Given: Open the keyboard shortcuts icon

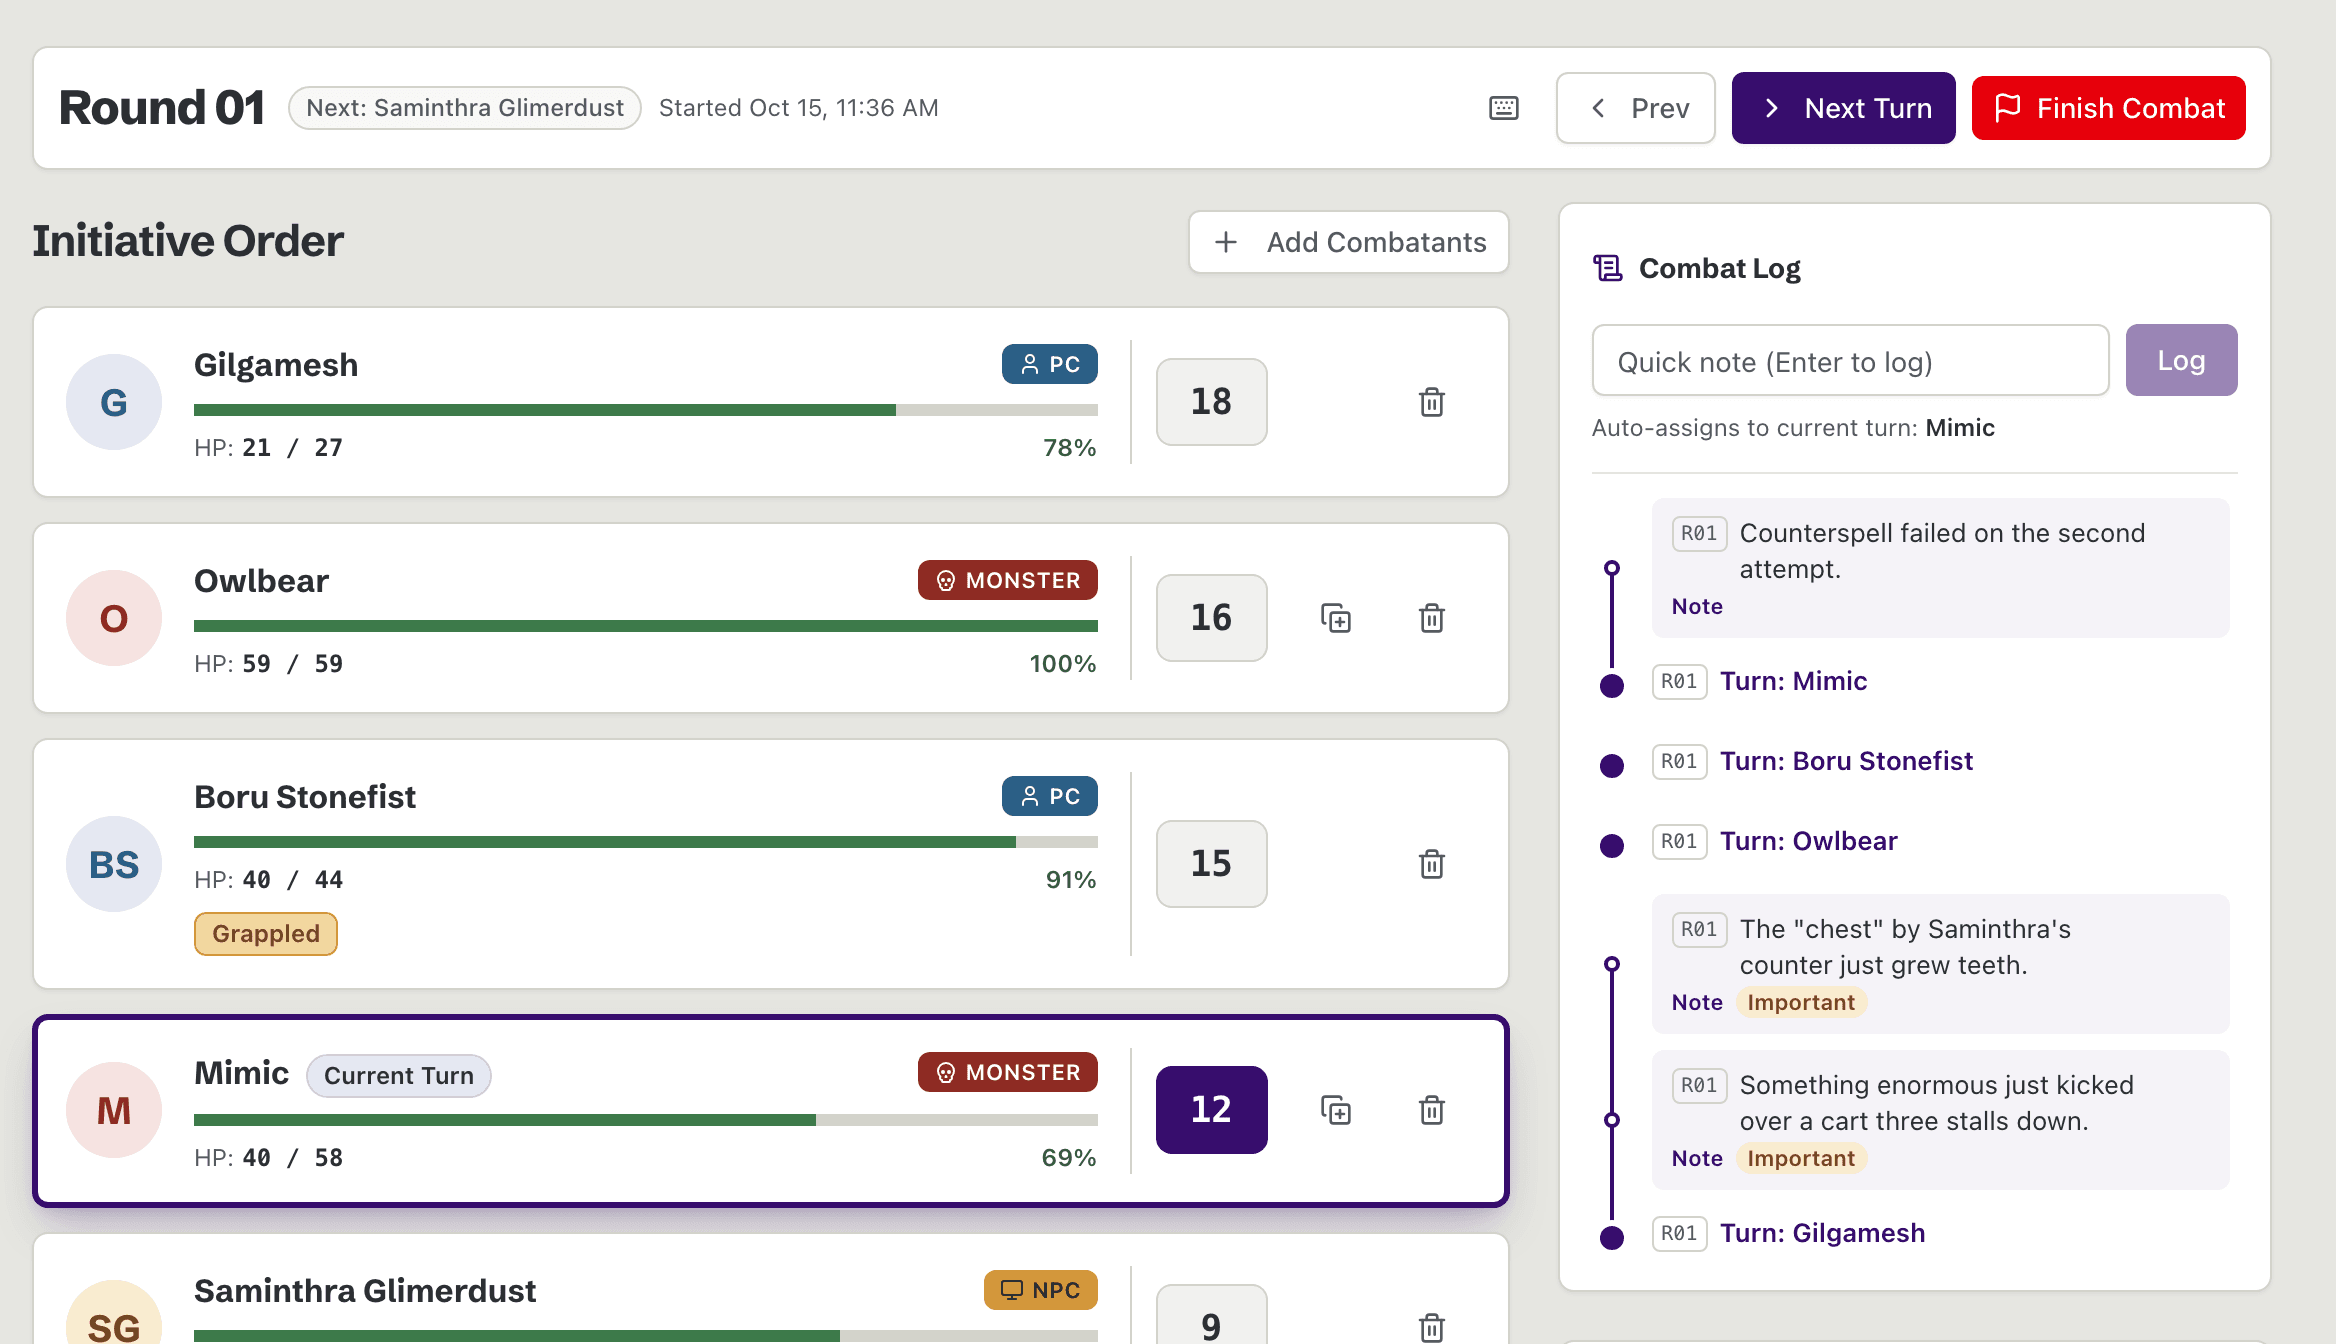Looking at the screenshot, I should [x=1503, y=108].
